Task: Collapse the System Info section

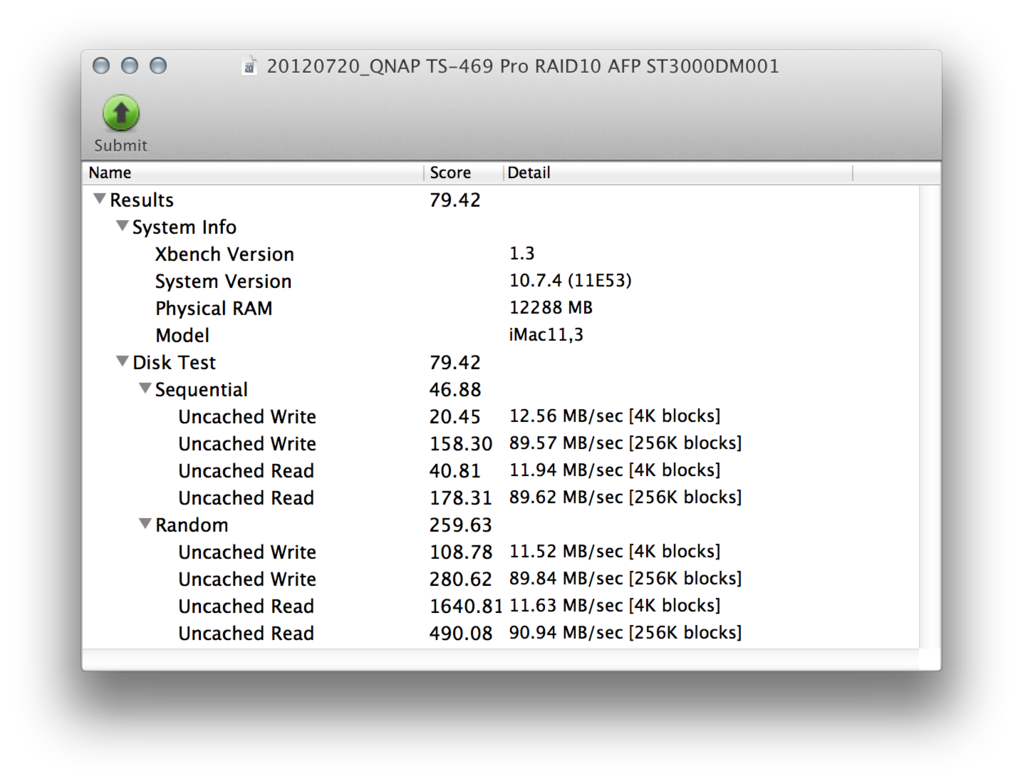Action: [x=122, y=227]
